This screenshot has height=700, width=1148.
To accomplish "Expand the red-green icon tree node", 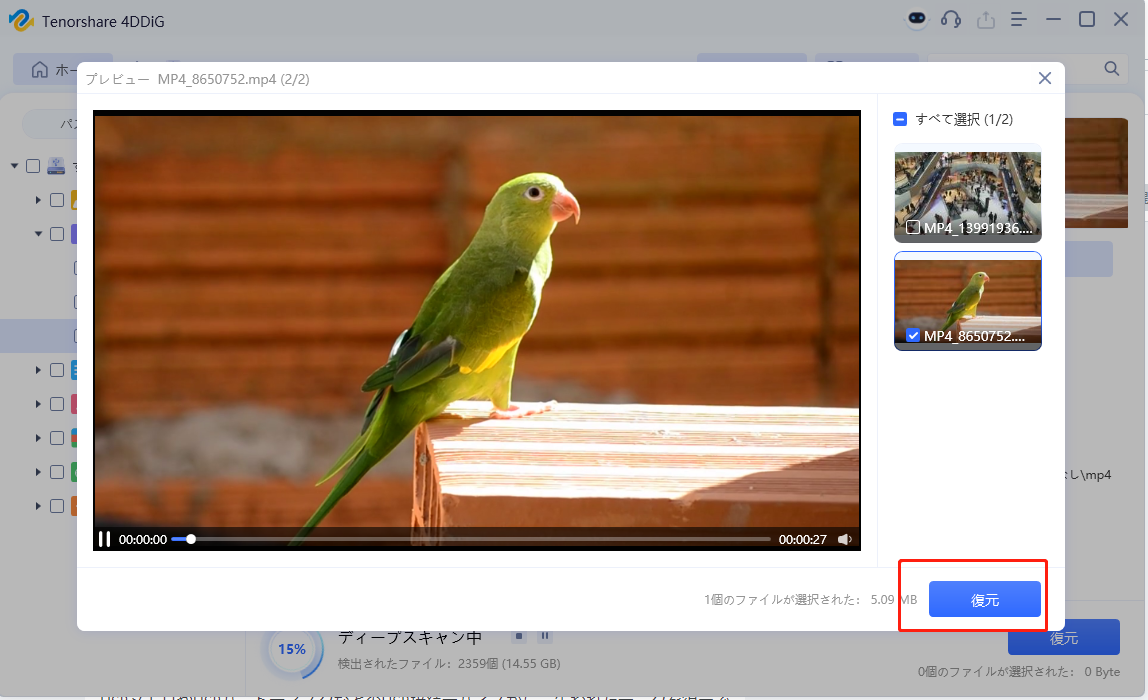I will (38, 438).
